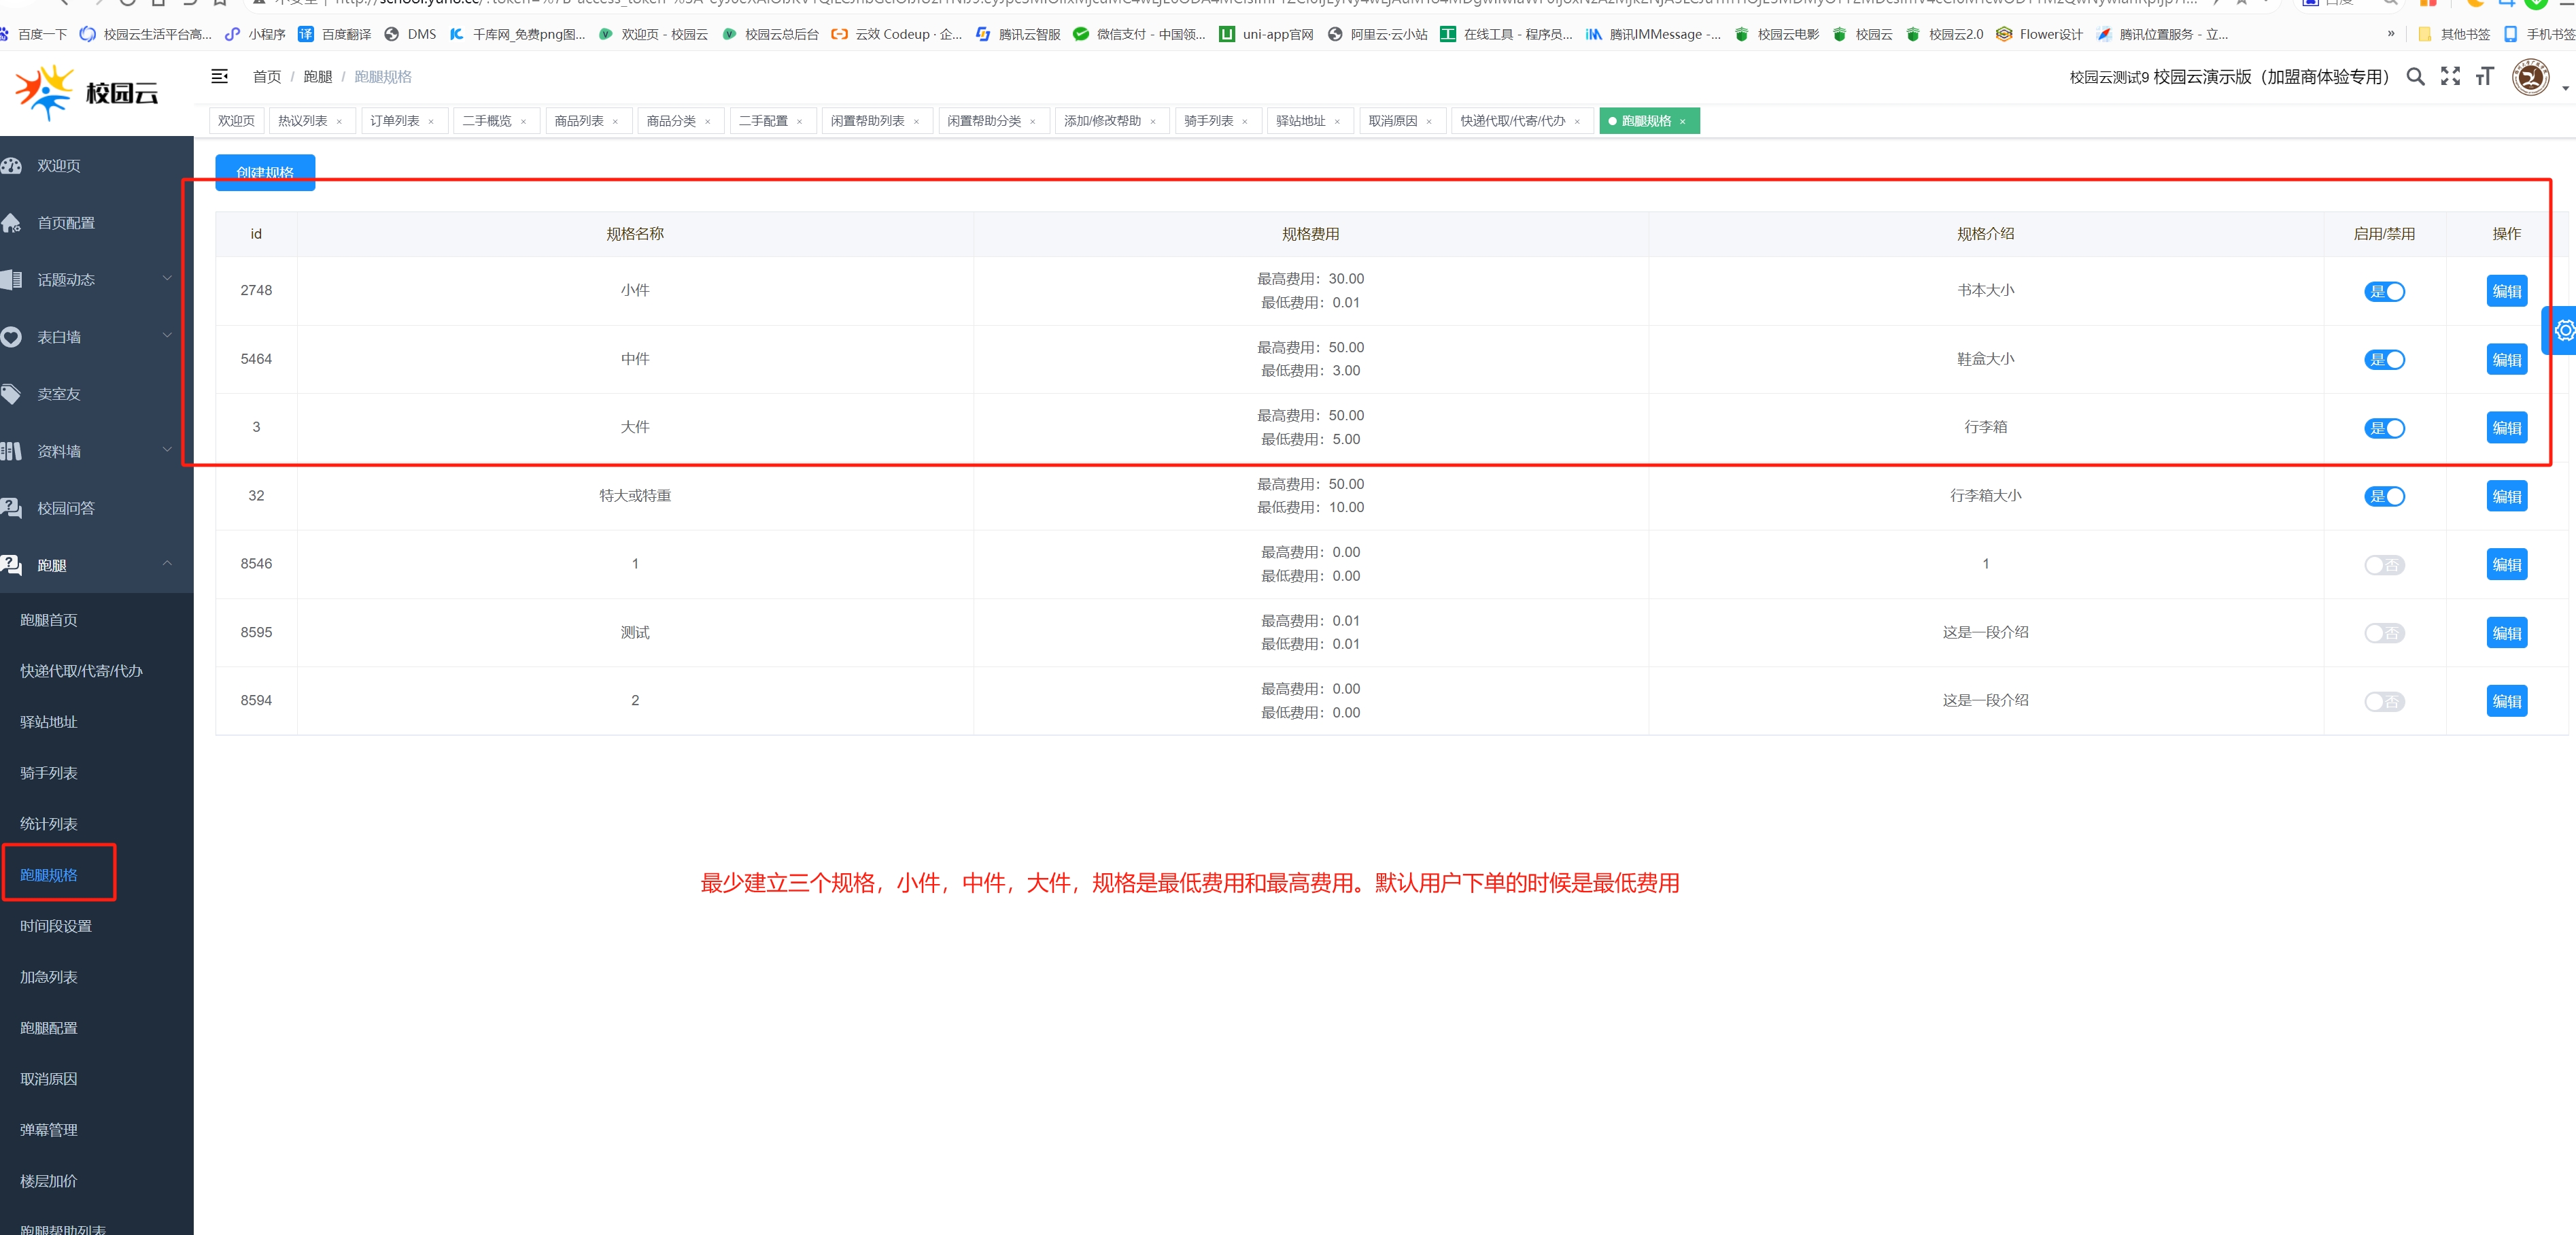Image resolution: width=2576 pixels, height=1235 pixels.
Task: Click the 创建规格 button
Action: tap(265, 172)
